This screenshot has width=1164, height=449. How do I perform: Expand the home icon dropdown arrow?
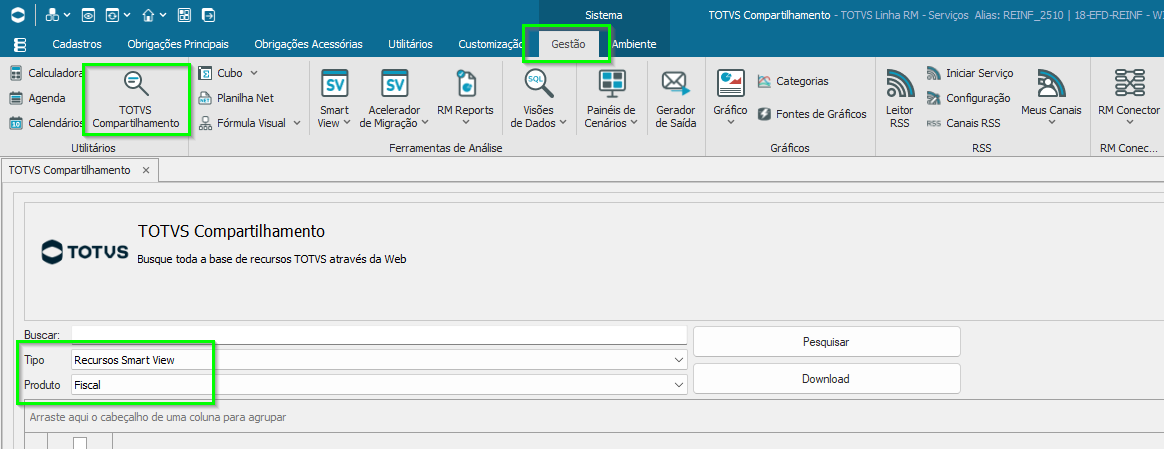163,14
